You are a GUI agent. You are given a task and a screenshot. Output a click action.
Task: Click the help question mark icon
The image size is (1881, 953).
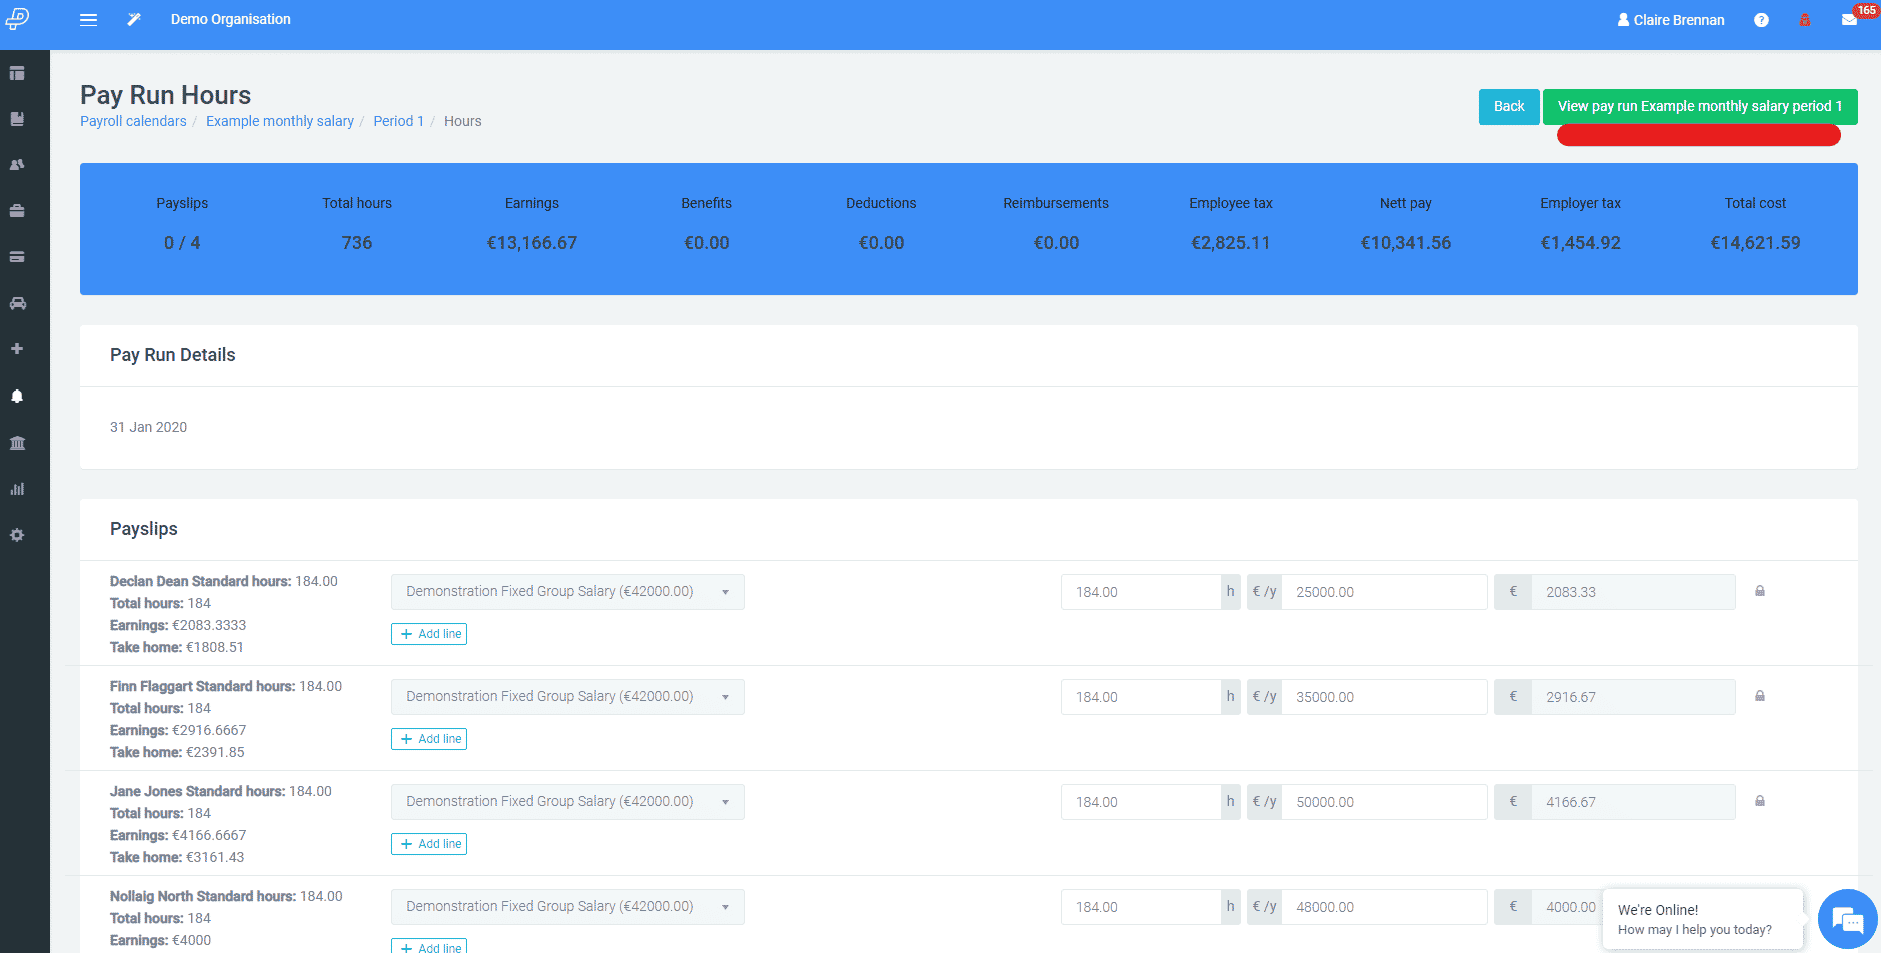point(1761,20)
